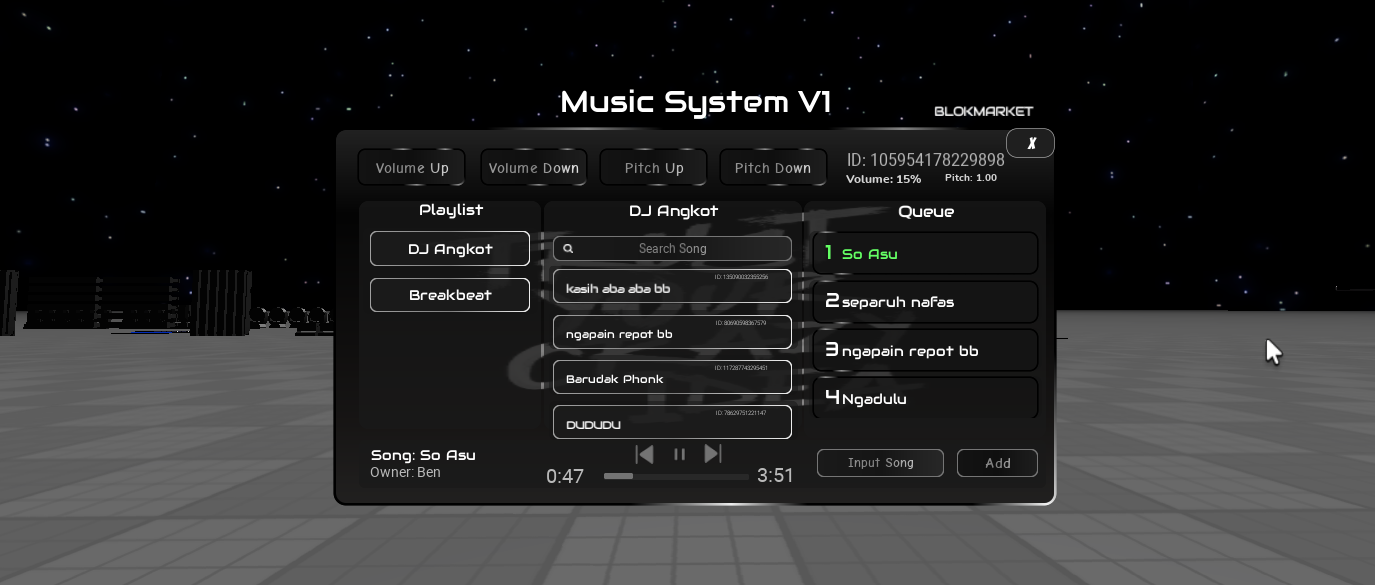This screenshot has height=585, width=1375.
Task: Raise the volume with Volume Up
Action: [x=411, y=167]
